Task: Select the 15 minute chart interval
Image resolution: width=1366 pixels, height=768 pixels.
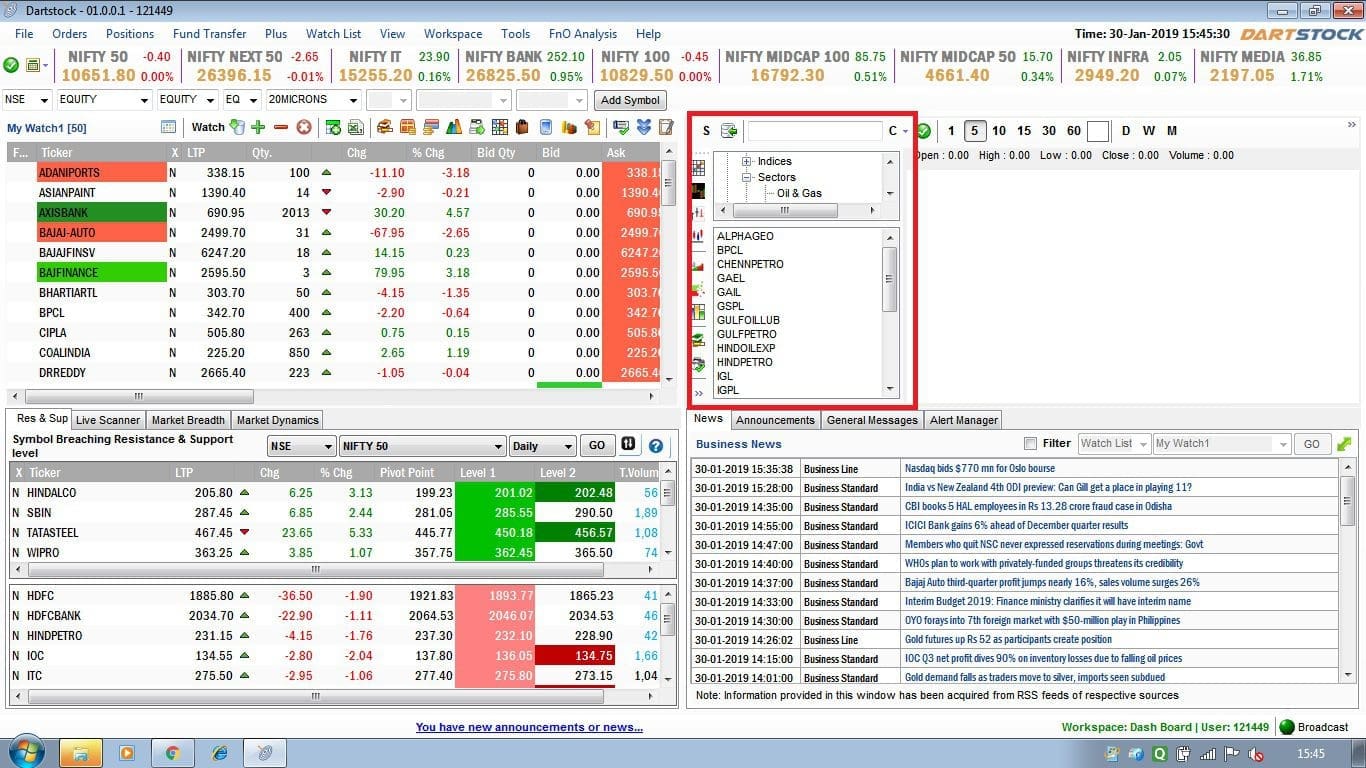Action: click(x=1024, y=131)
